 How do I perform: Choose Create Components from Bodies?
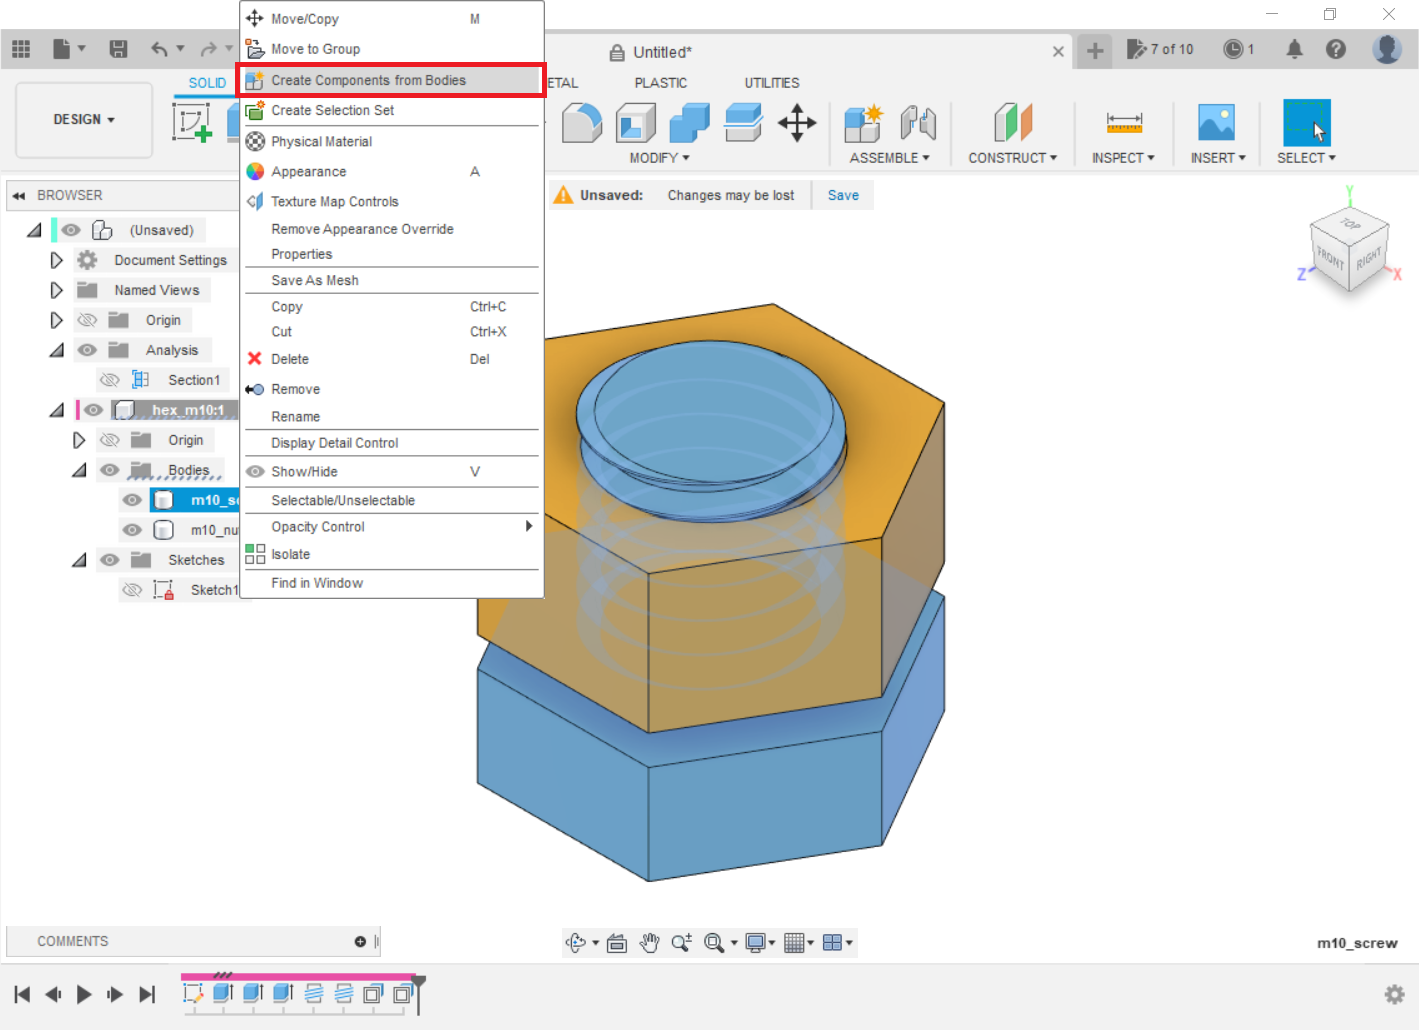pyautogui.click(x=368, y=80)
